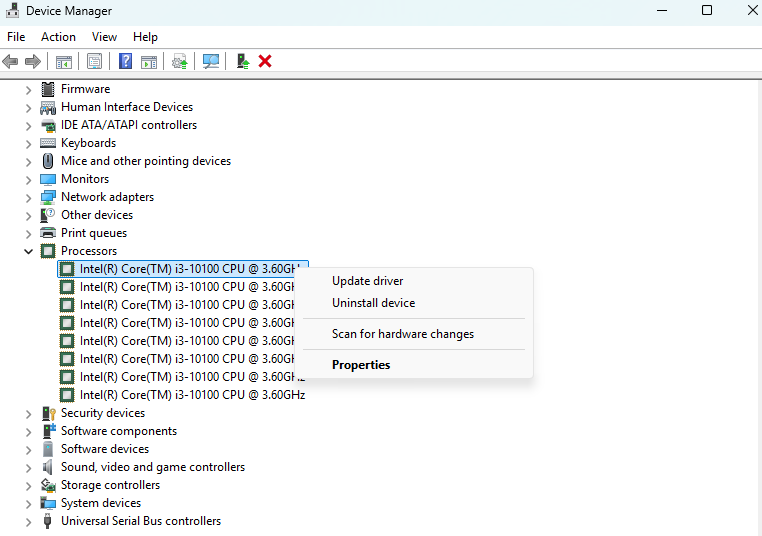Image resolution: width=762 pixels, height=536 pixels.
Task: Open the View menu
Action: click(x=104, y=37)
